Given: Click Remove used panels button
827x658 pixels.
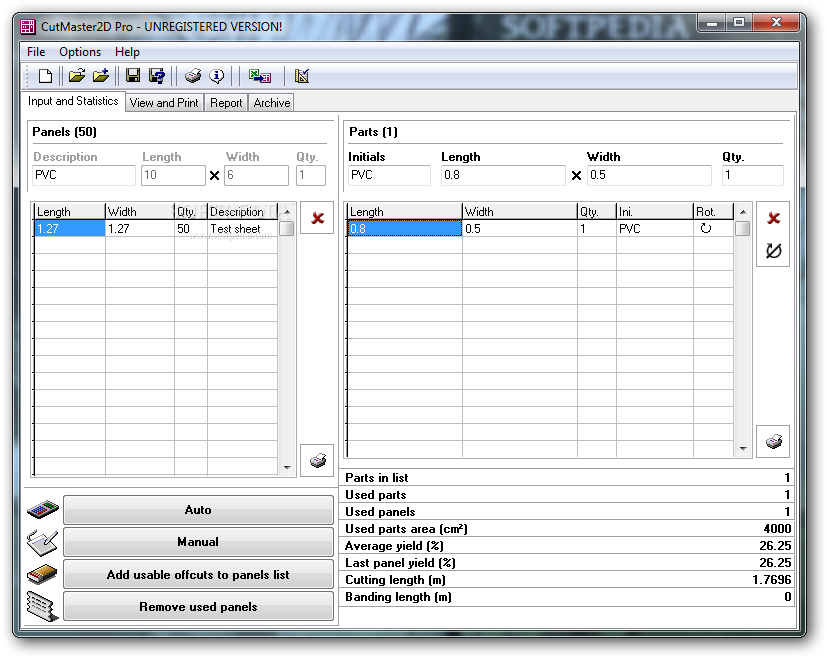Looking at the screenshot, I should point(198,607).
